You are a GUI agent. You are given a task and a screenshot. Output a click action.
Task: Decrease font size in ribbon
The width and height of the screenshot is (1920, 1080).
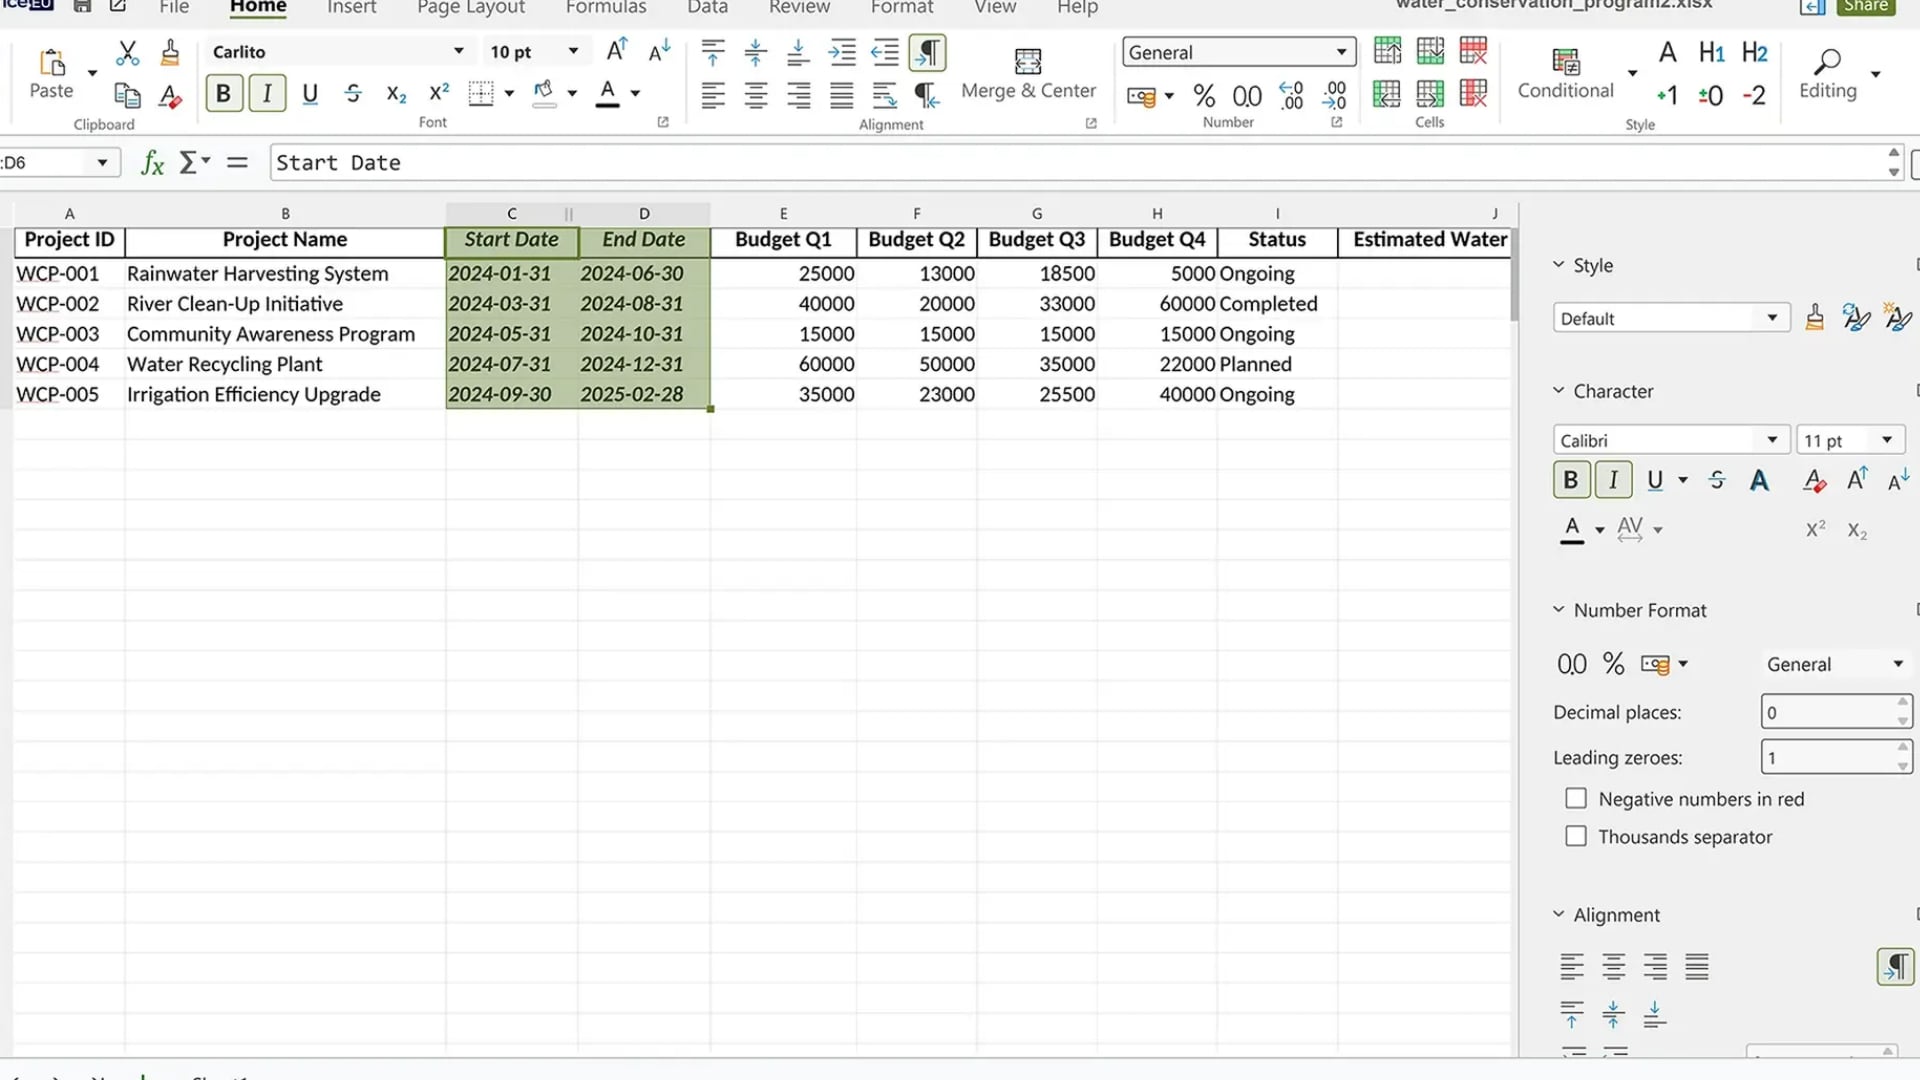tap(660, 50)
